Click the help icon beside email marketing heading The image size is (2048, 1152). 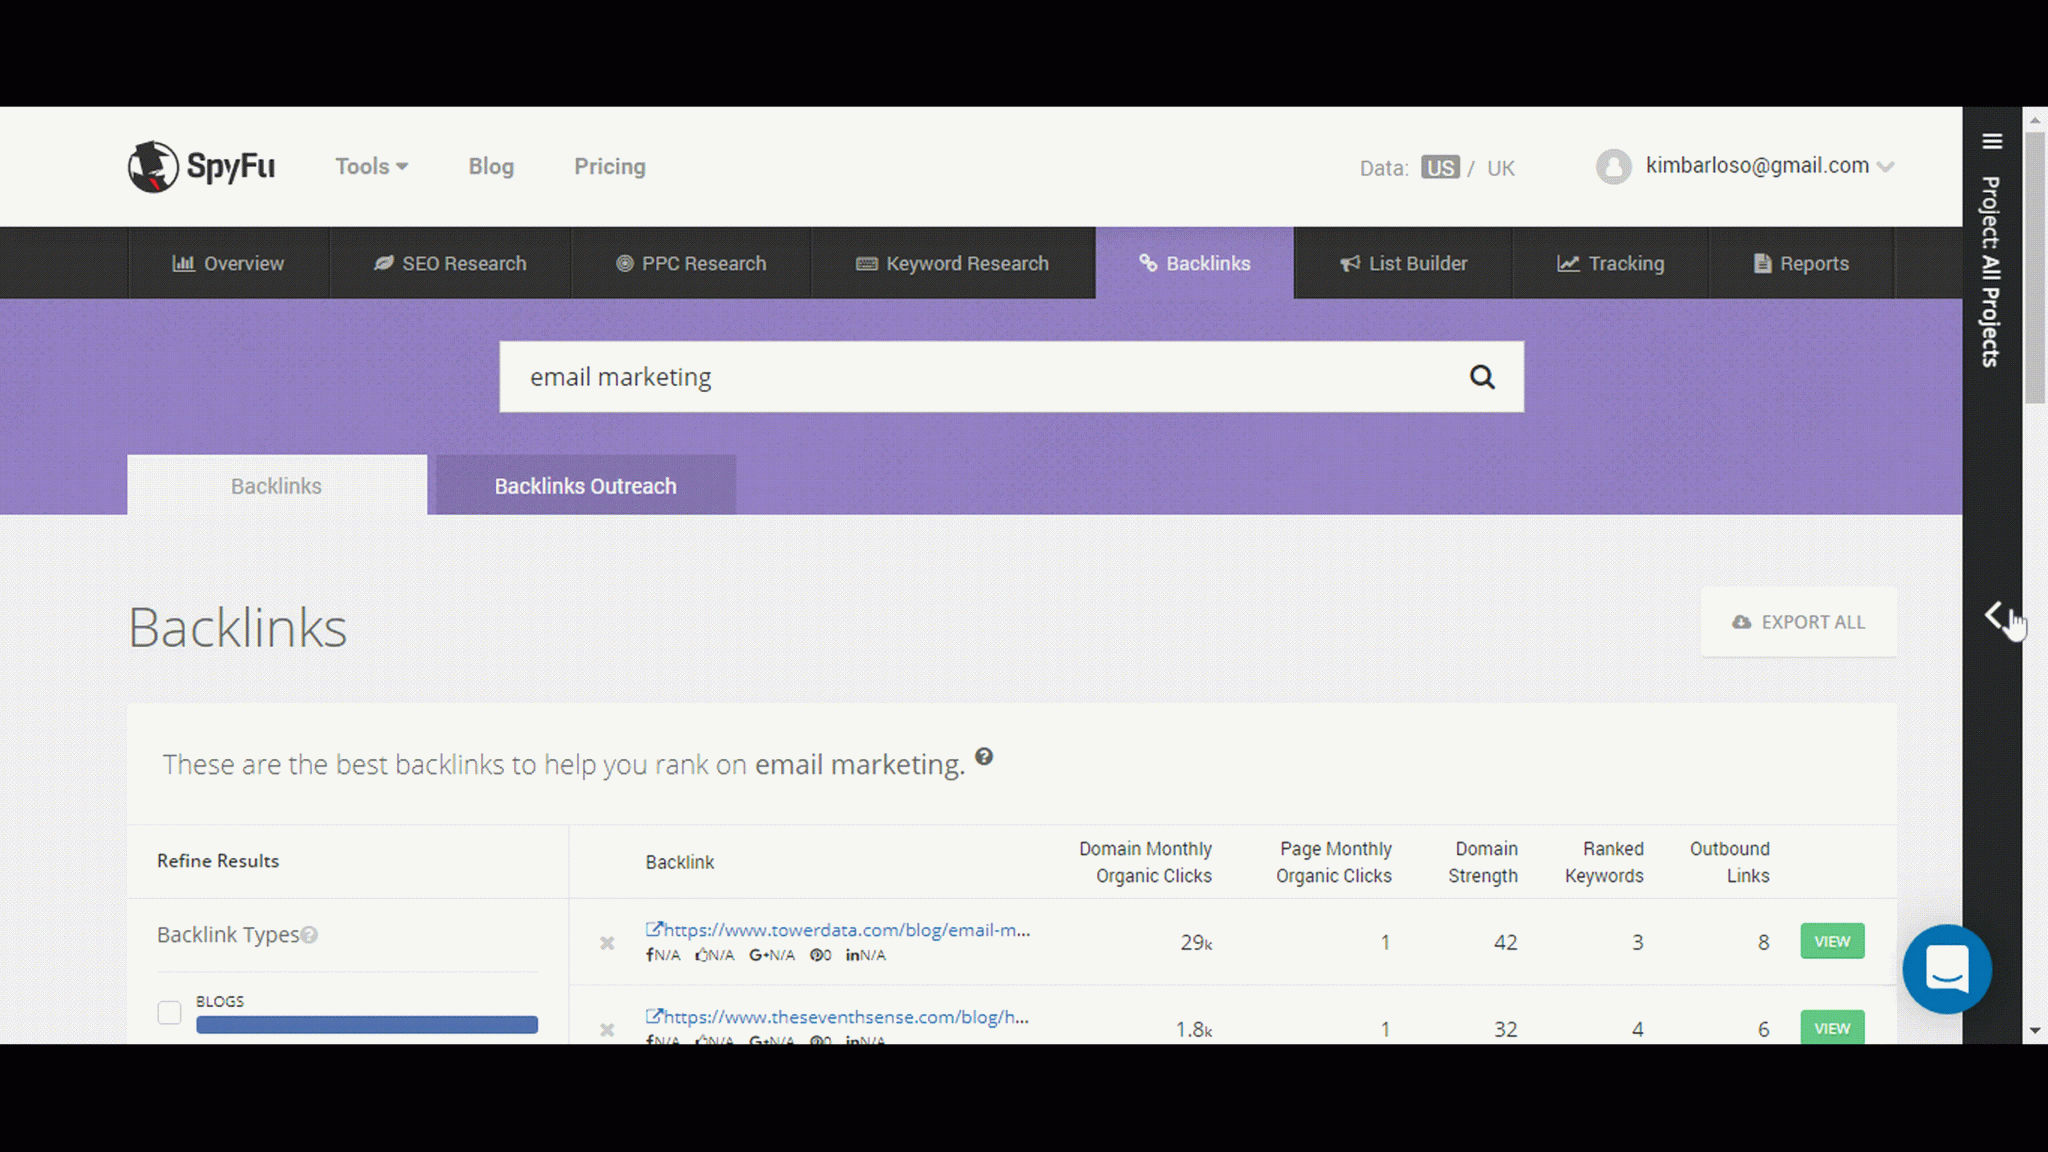[984, 757]
